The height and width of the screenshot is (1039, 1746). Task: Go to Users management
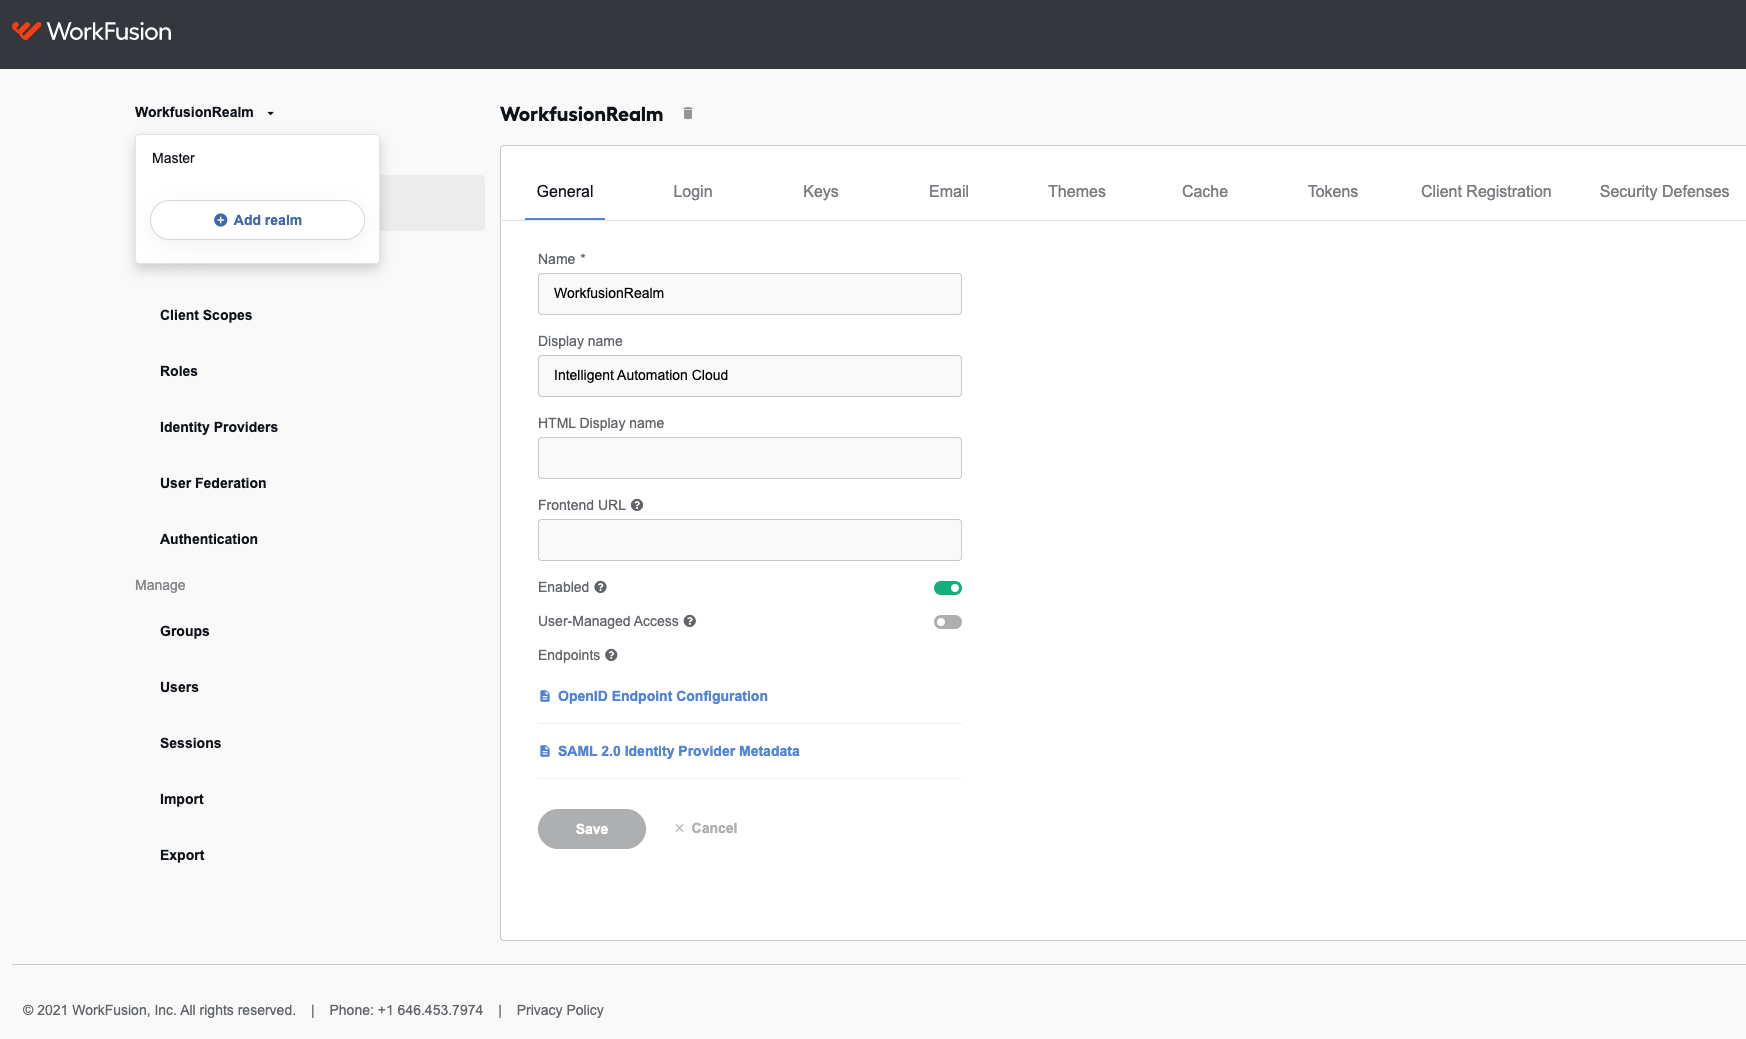pyautogui.click(x=179, y=687)
